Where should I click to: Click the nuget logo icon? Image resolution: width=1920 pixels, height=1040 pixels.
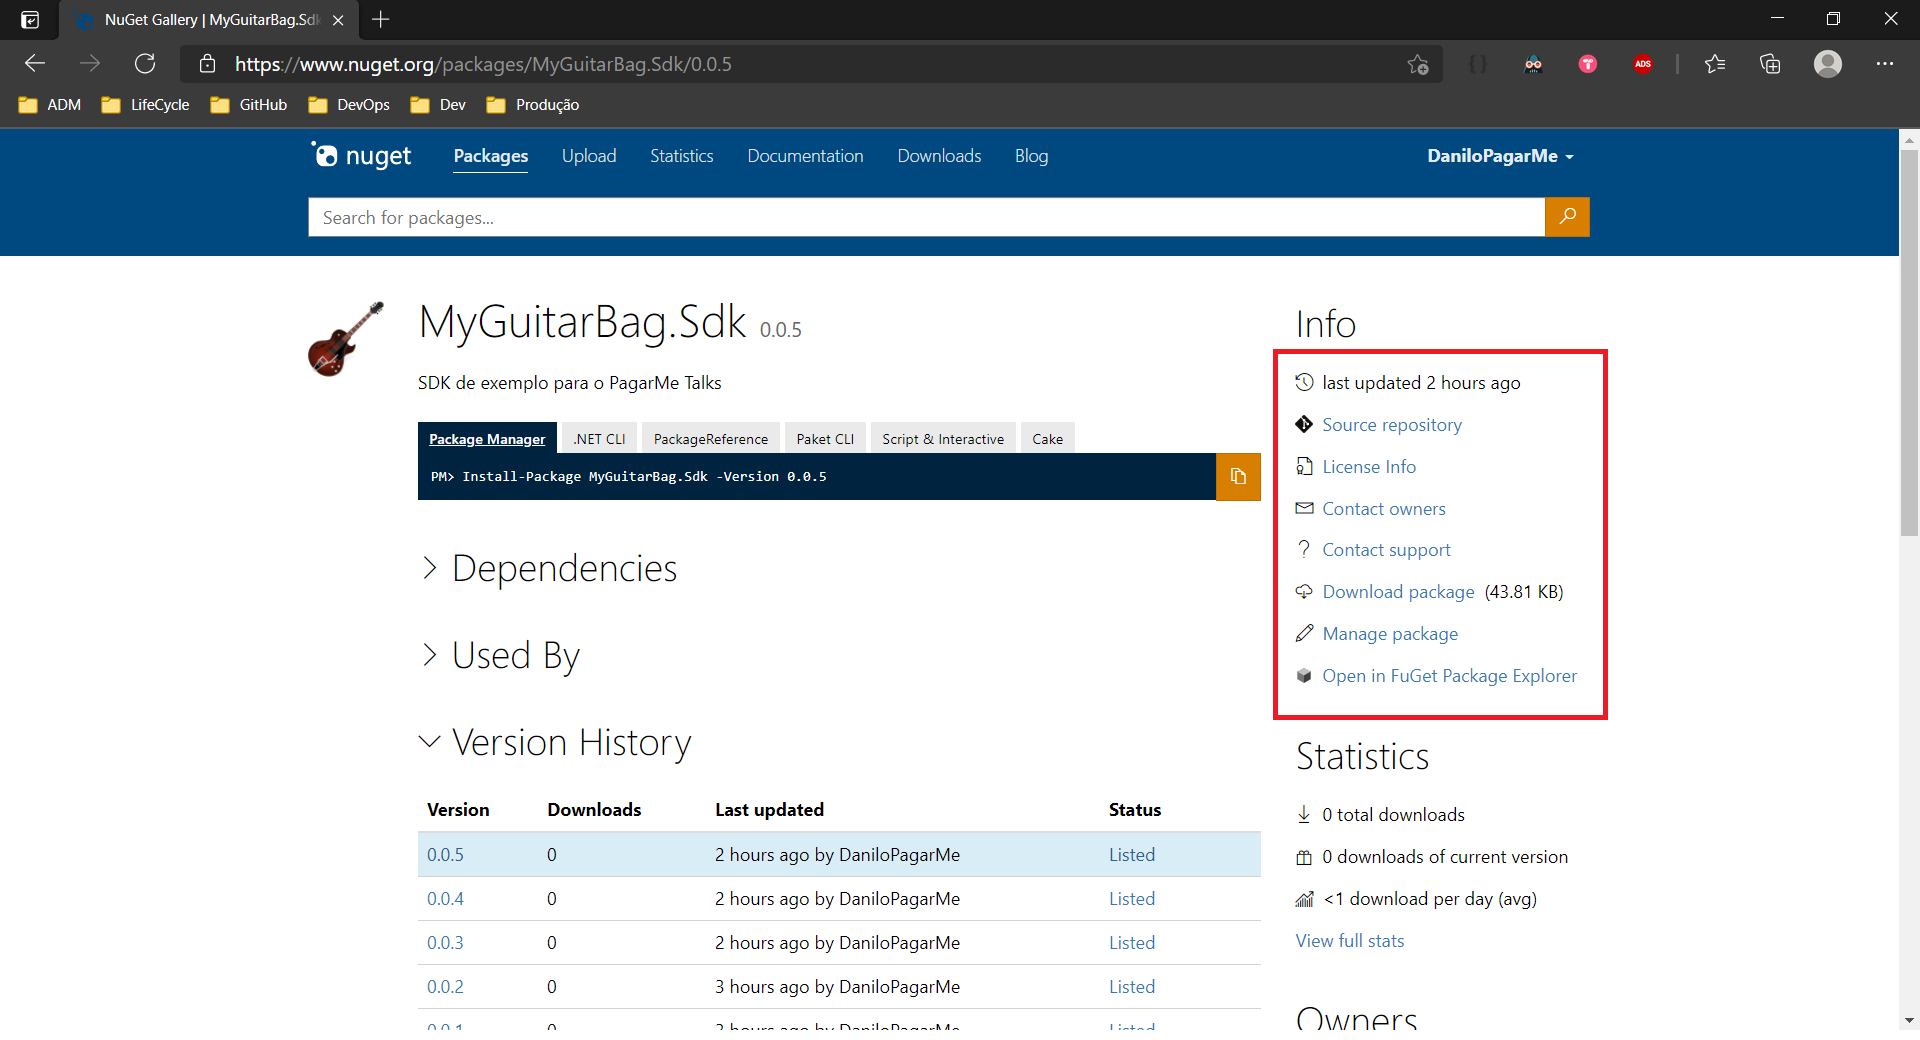[325, 155]
